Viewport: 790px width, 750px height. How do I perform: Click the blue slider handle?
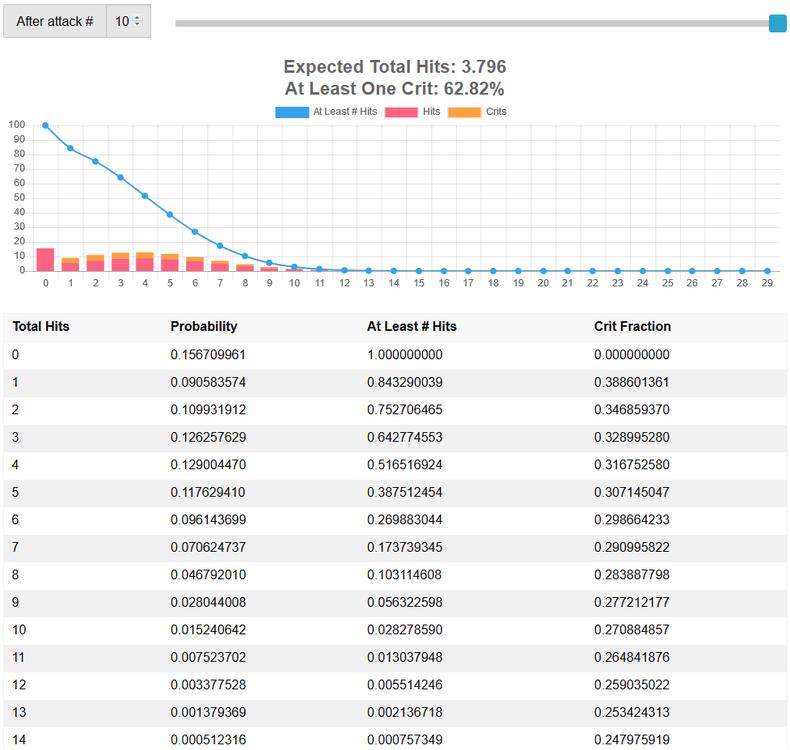point(777,23)
